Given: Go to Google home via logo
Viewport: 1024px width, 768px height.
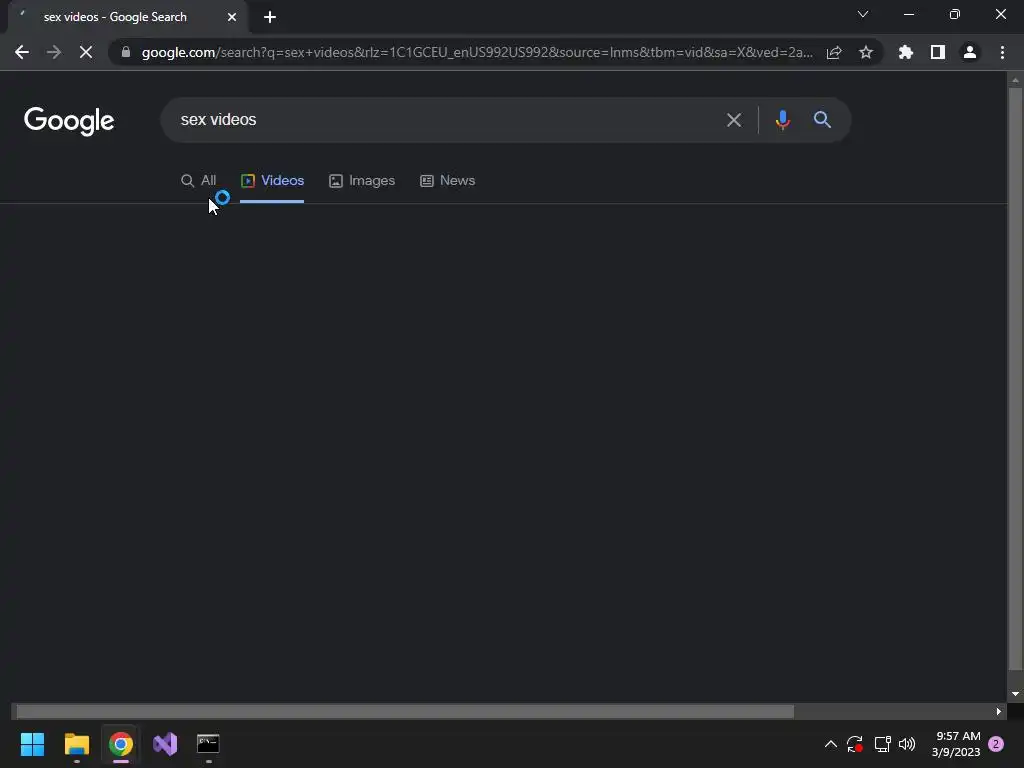Looking at the screenshot, I should coord(69,121).
